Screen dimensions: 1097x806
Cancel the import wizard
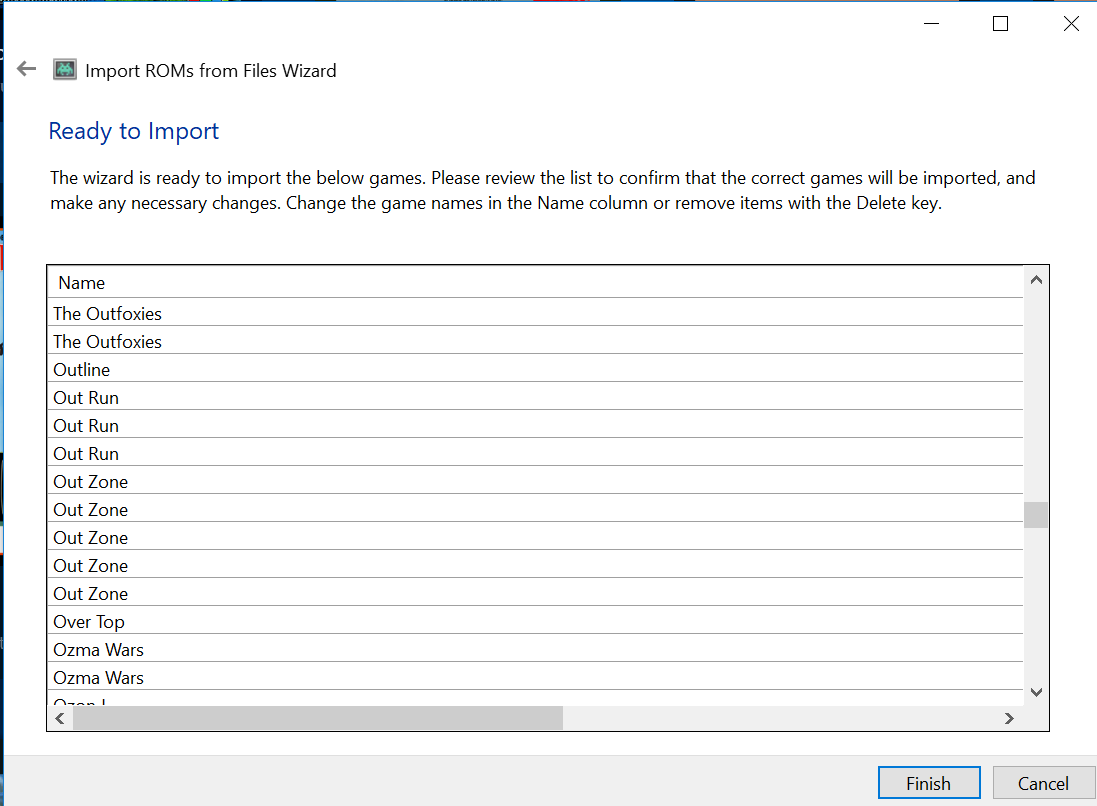1043,783
